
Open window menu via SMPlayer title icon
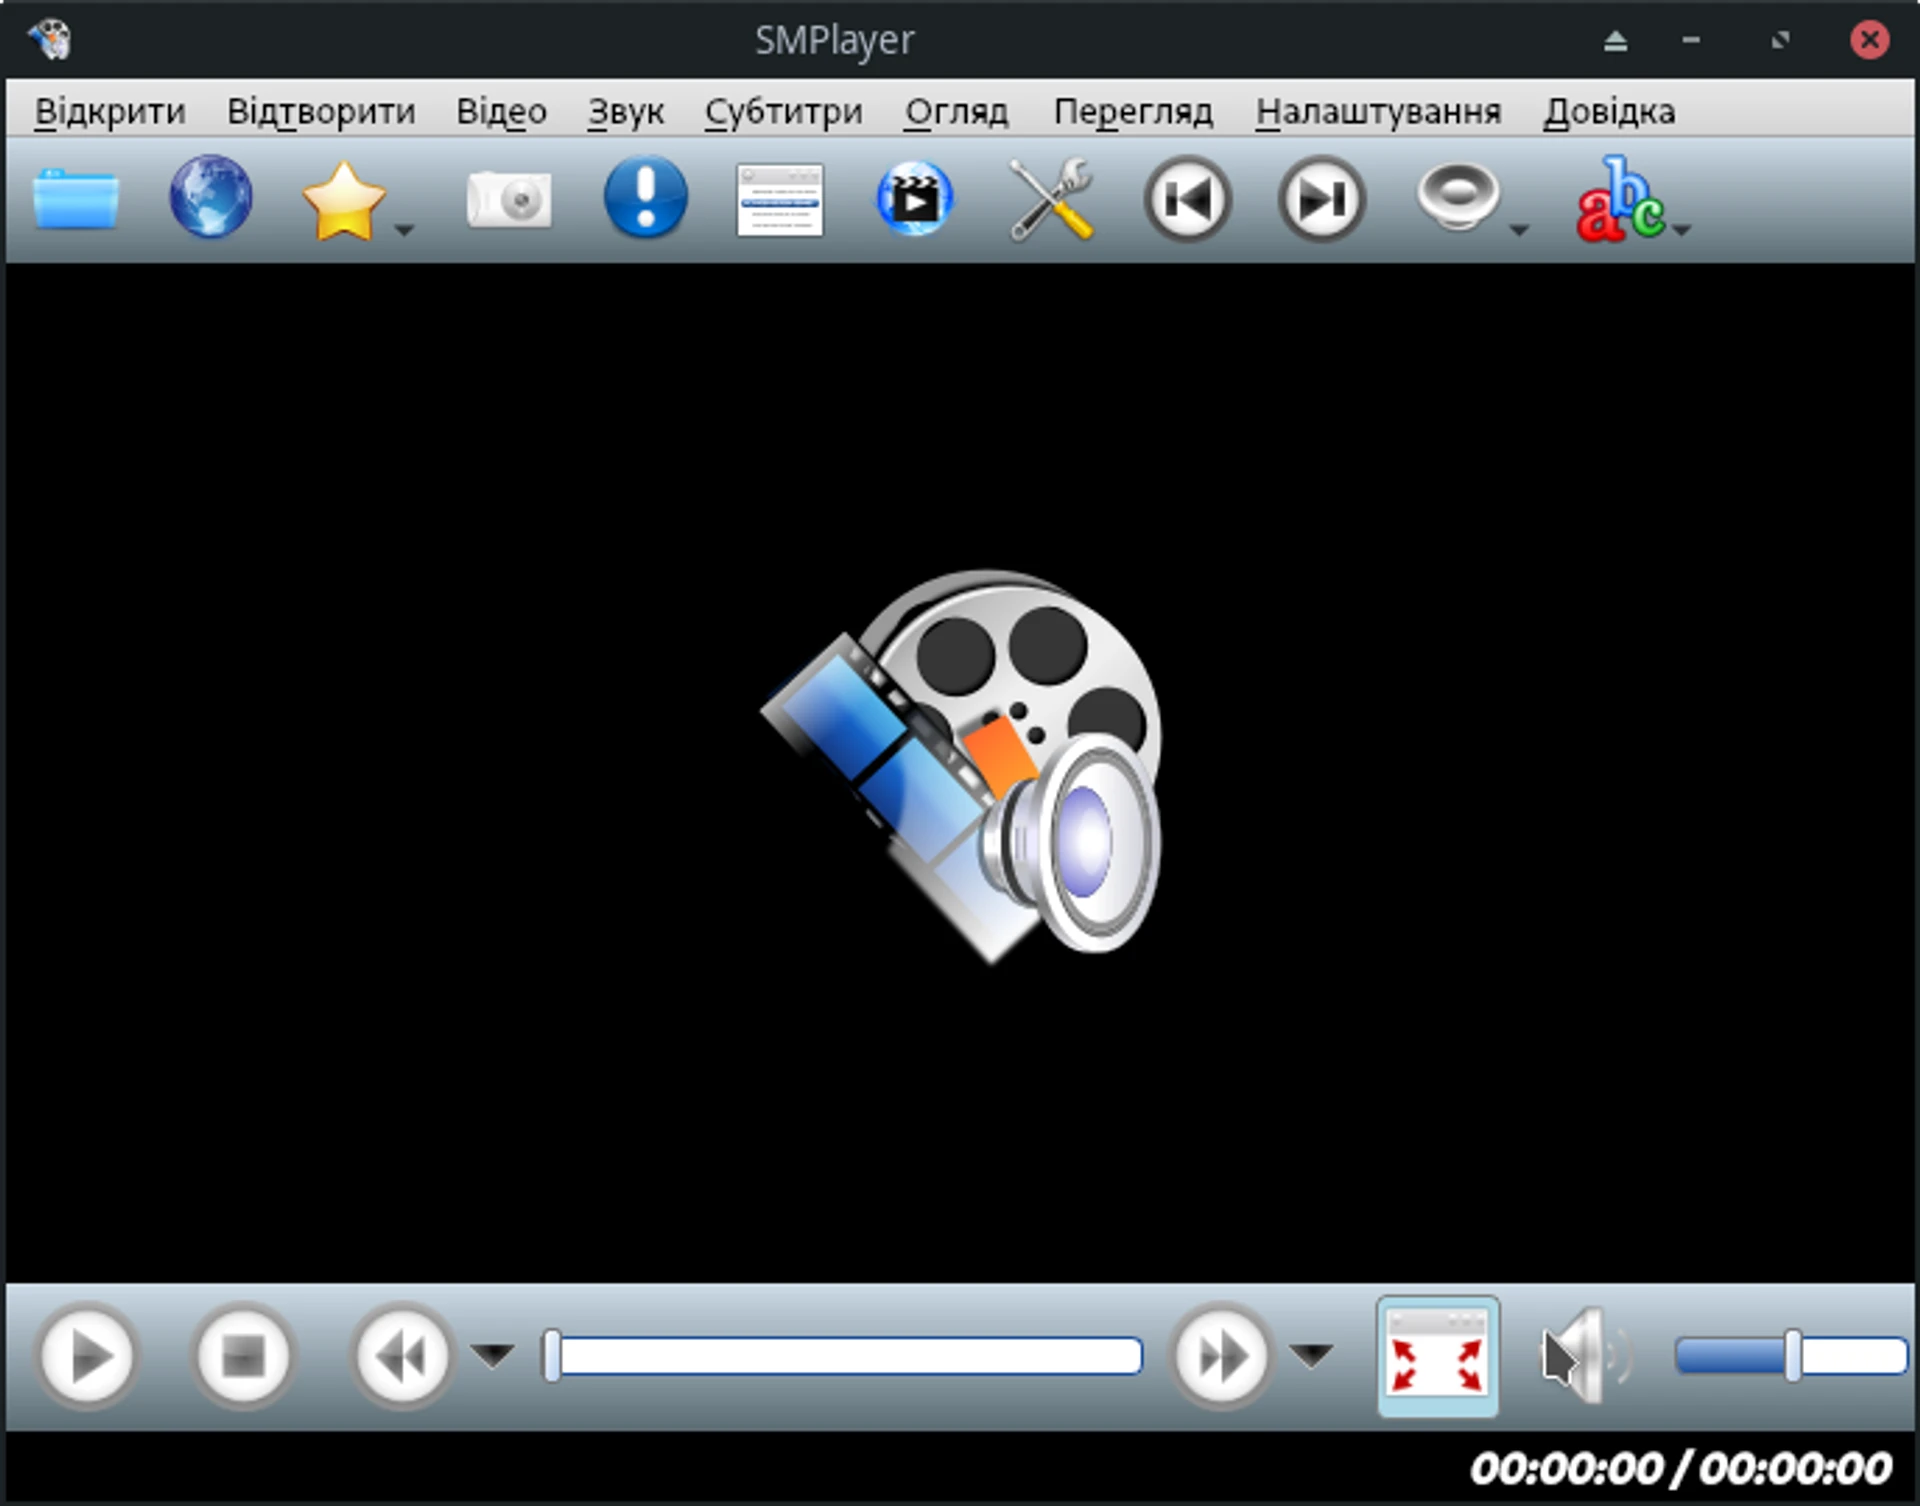coord(48,40)
